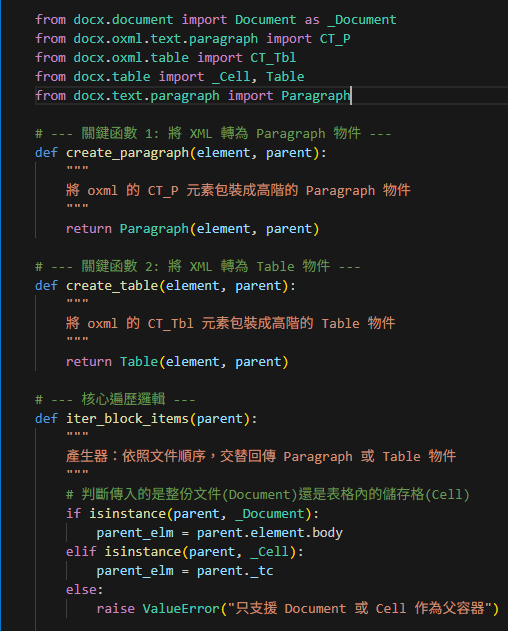
Task: Select CT_P in the second import line
Action: click(335, 39)
